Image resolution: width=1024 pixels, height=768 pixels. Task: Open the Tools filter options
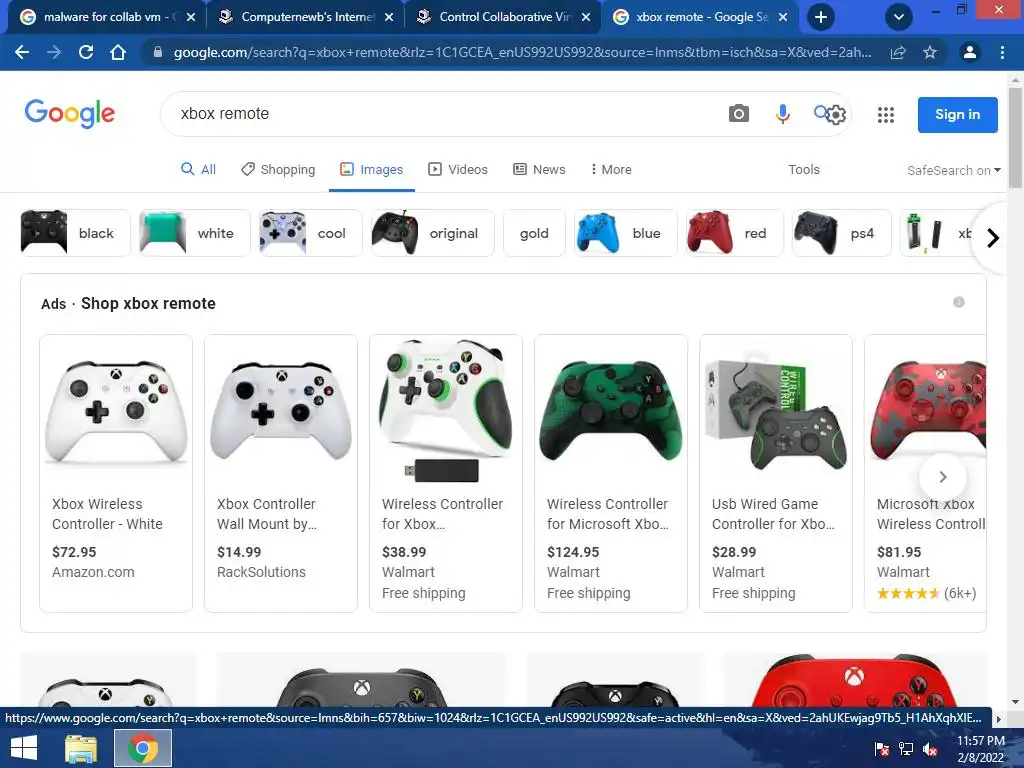tap(803, 169)
